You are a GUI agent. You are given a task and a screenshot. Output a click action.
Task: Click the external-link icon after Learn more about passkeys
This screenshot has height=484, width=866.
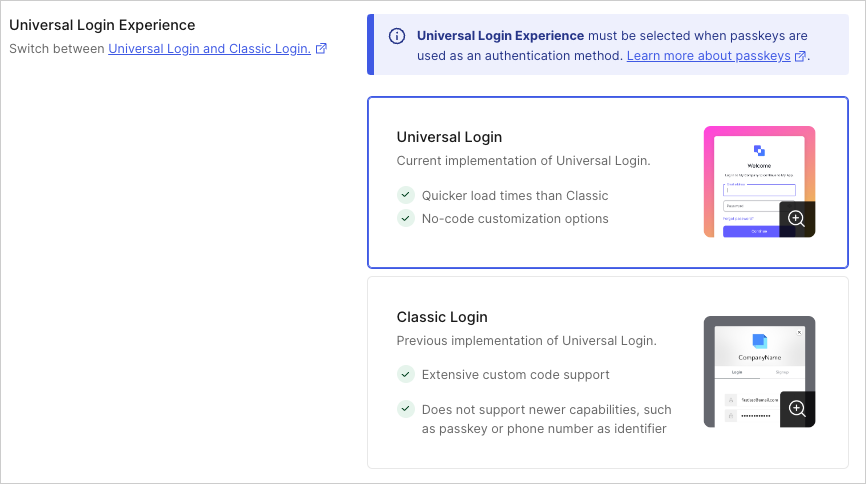click(x=800, y=56)
